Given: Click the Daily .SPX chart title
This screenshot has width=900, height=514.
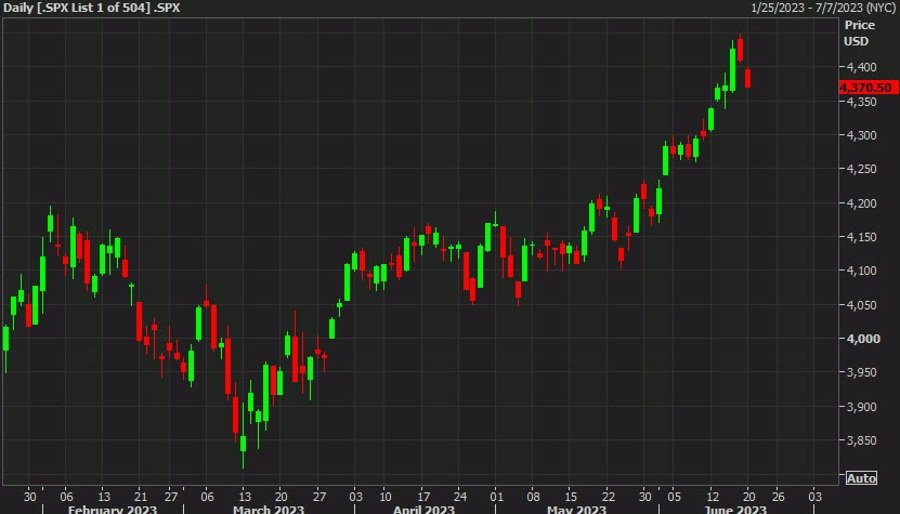Looking at the screenshot, I should [97, 8].
